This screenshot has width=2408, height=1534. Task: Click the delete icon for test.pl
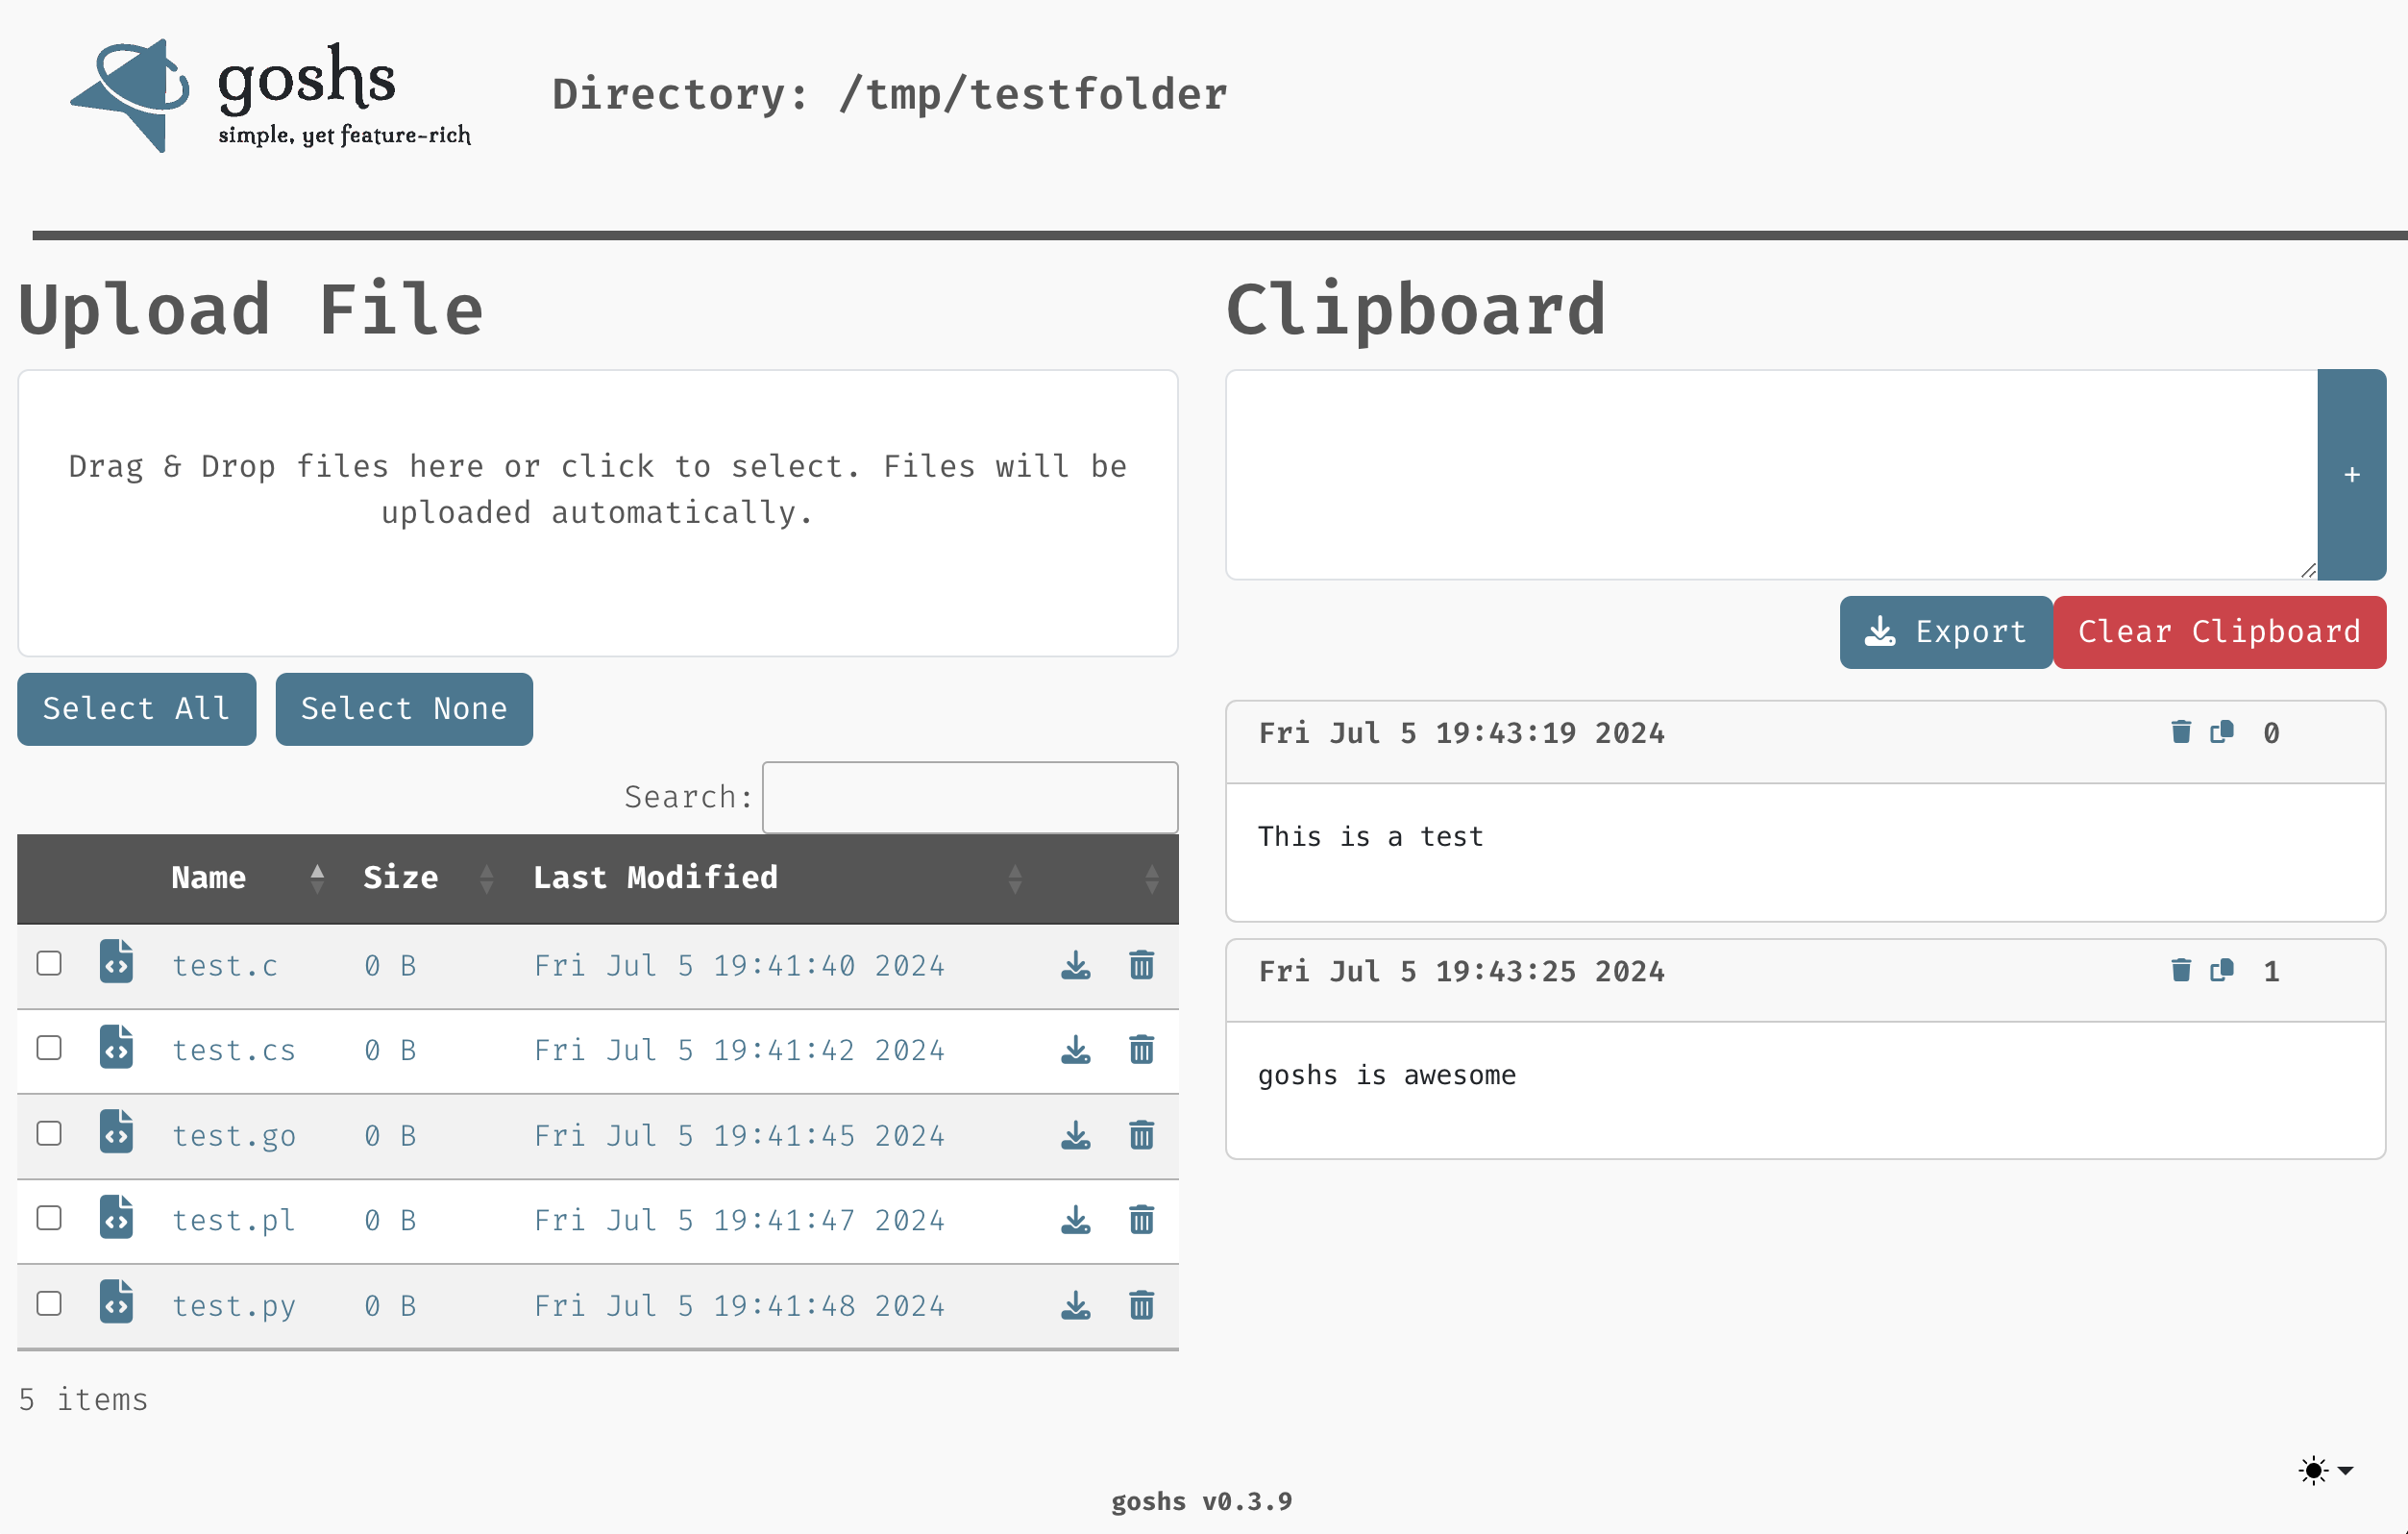(1141, 1220)
